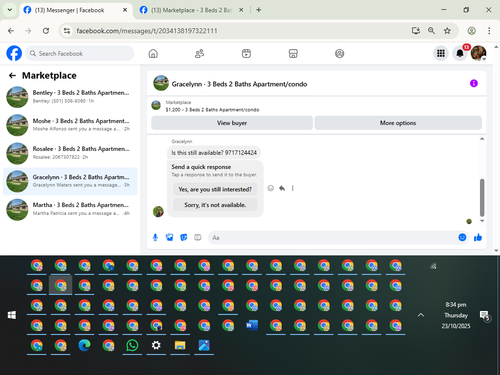The width and height of the screenshot is (500, 375).
Task: Send 'Yes, are you still interested?' quick reply
Action: tap(215, 189)
